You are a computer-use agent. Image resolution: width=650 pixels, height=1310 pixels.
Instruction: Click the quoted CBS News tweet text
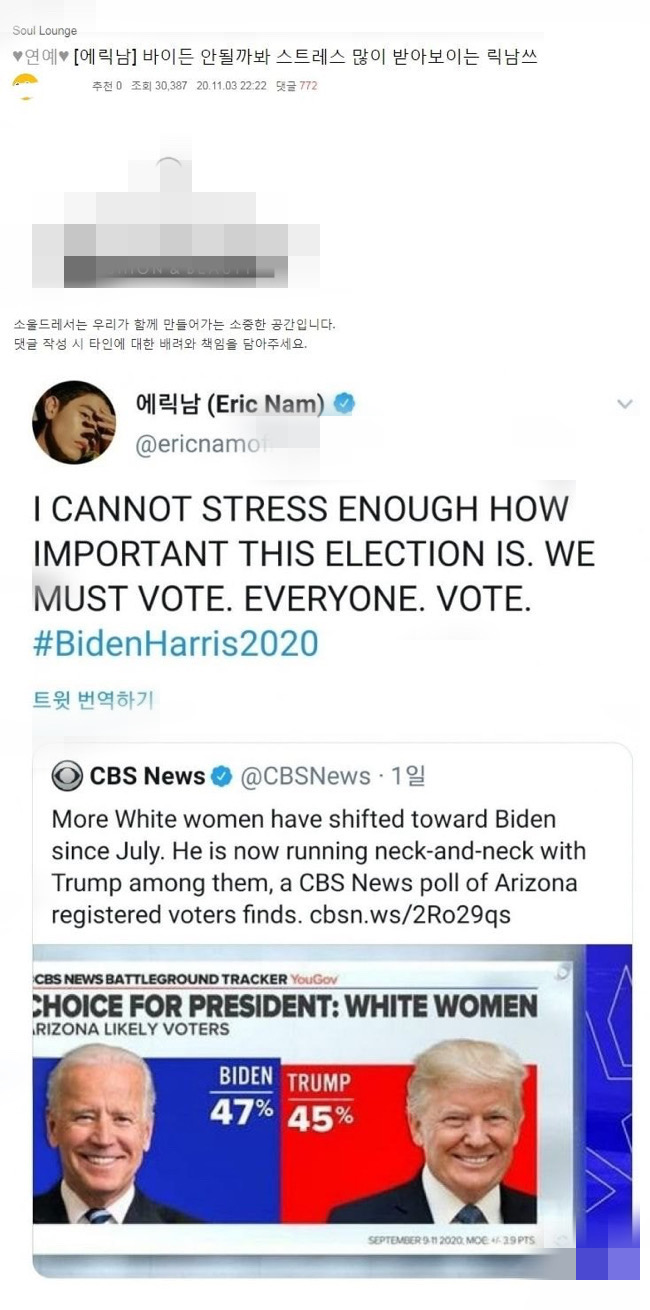click(318, 866)
